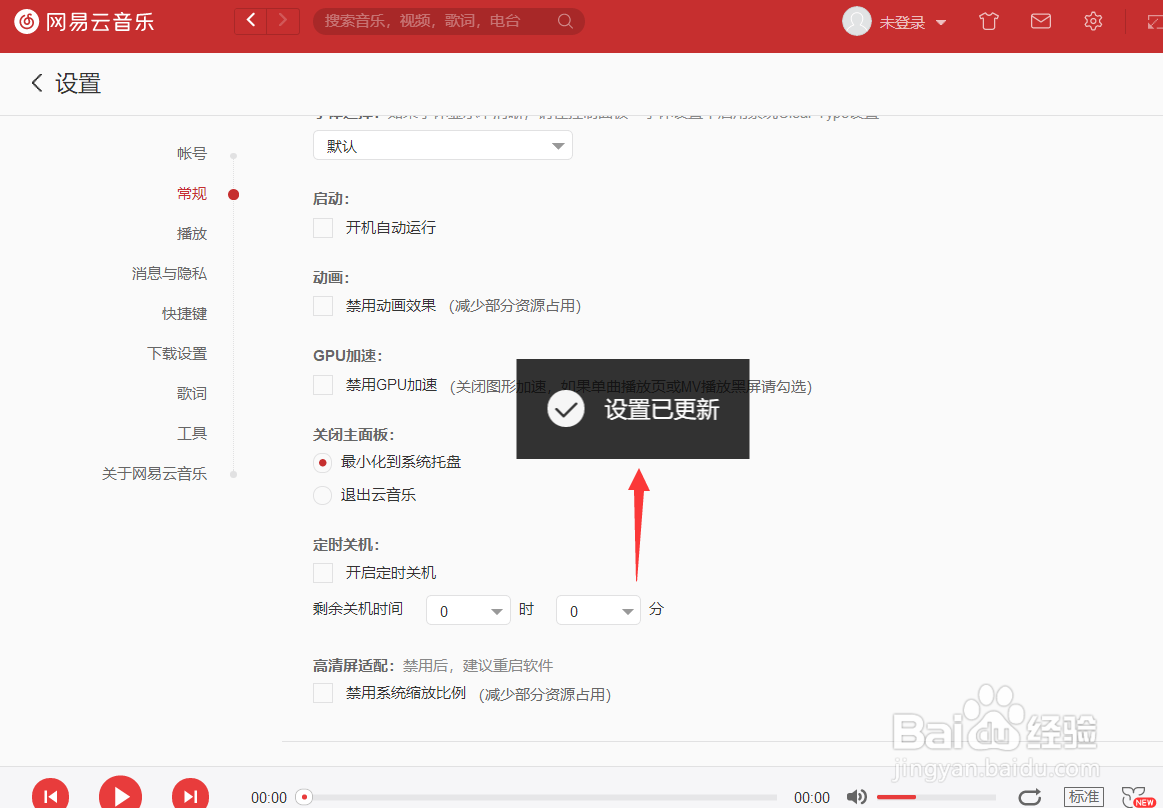Click the settings gear icon
1163x808 pixels.
[1092, 20]
